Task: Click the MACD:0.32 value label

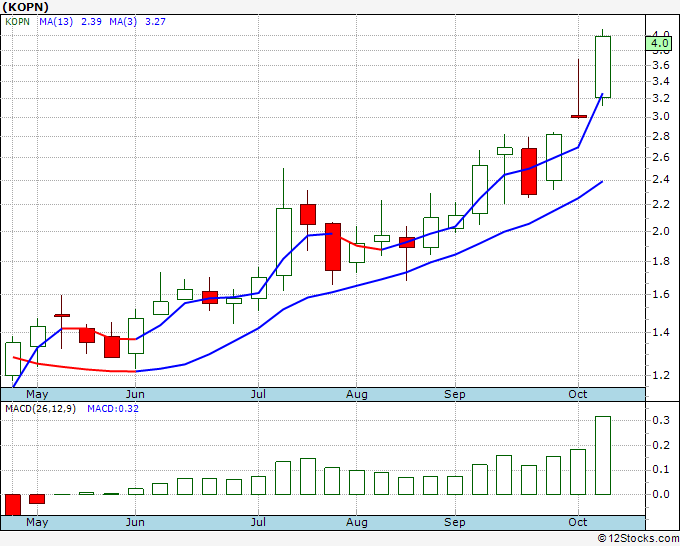Action: pos(112,408)
